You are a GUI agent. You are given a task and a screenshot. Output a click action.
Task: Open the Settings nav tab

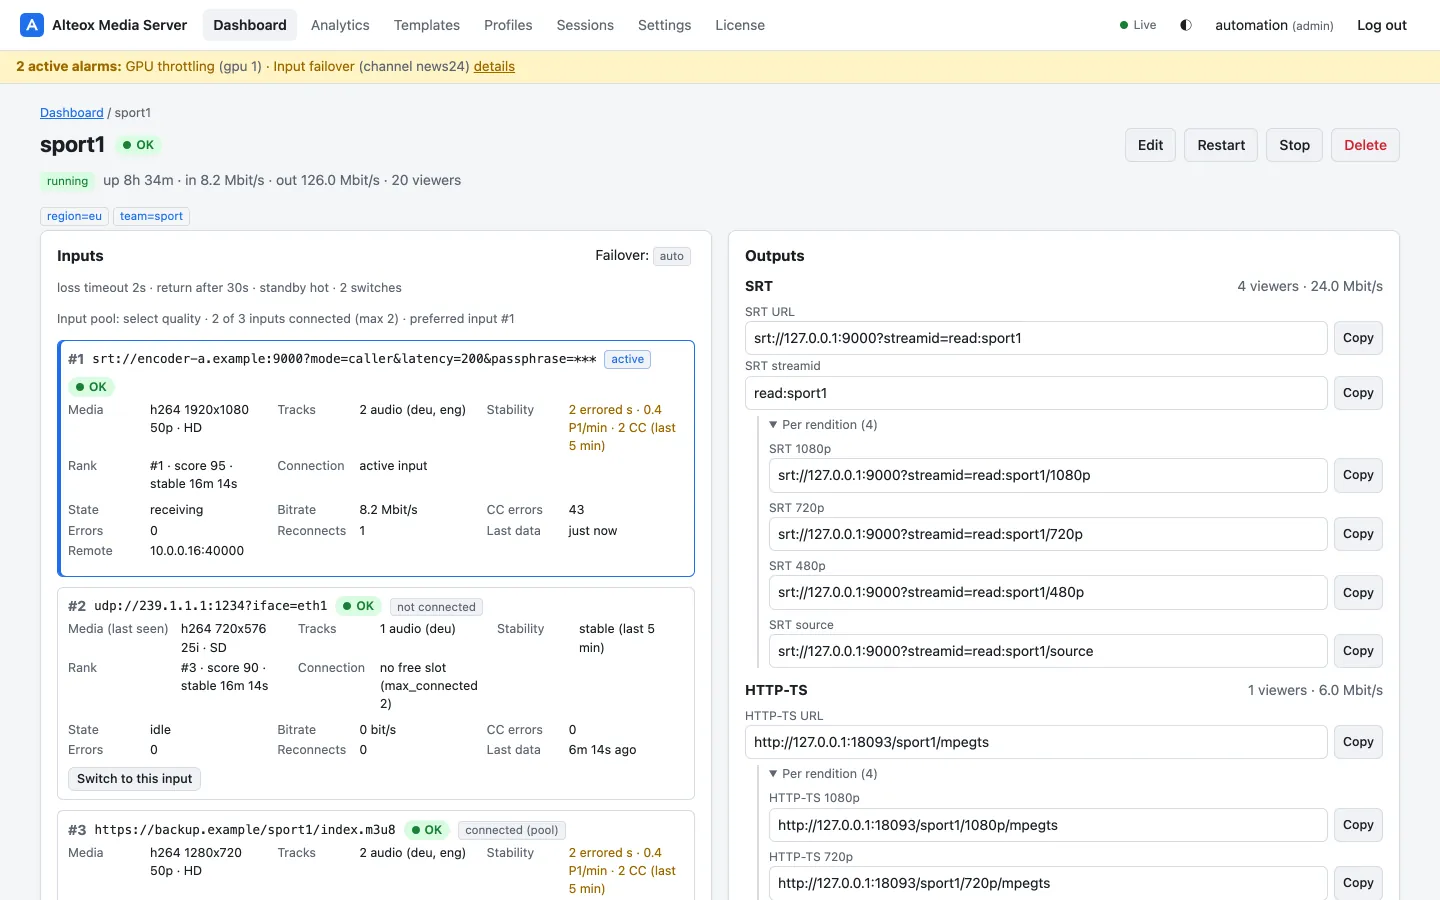pyautogui.click(x=665, y=25)
